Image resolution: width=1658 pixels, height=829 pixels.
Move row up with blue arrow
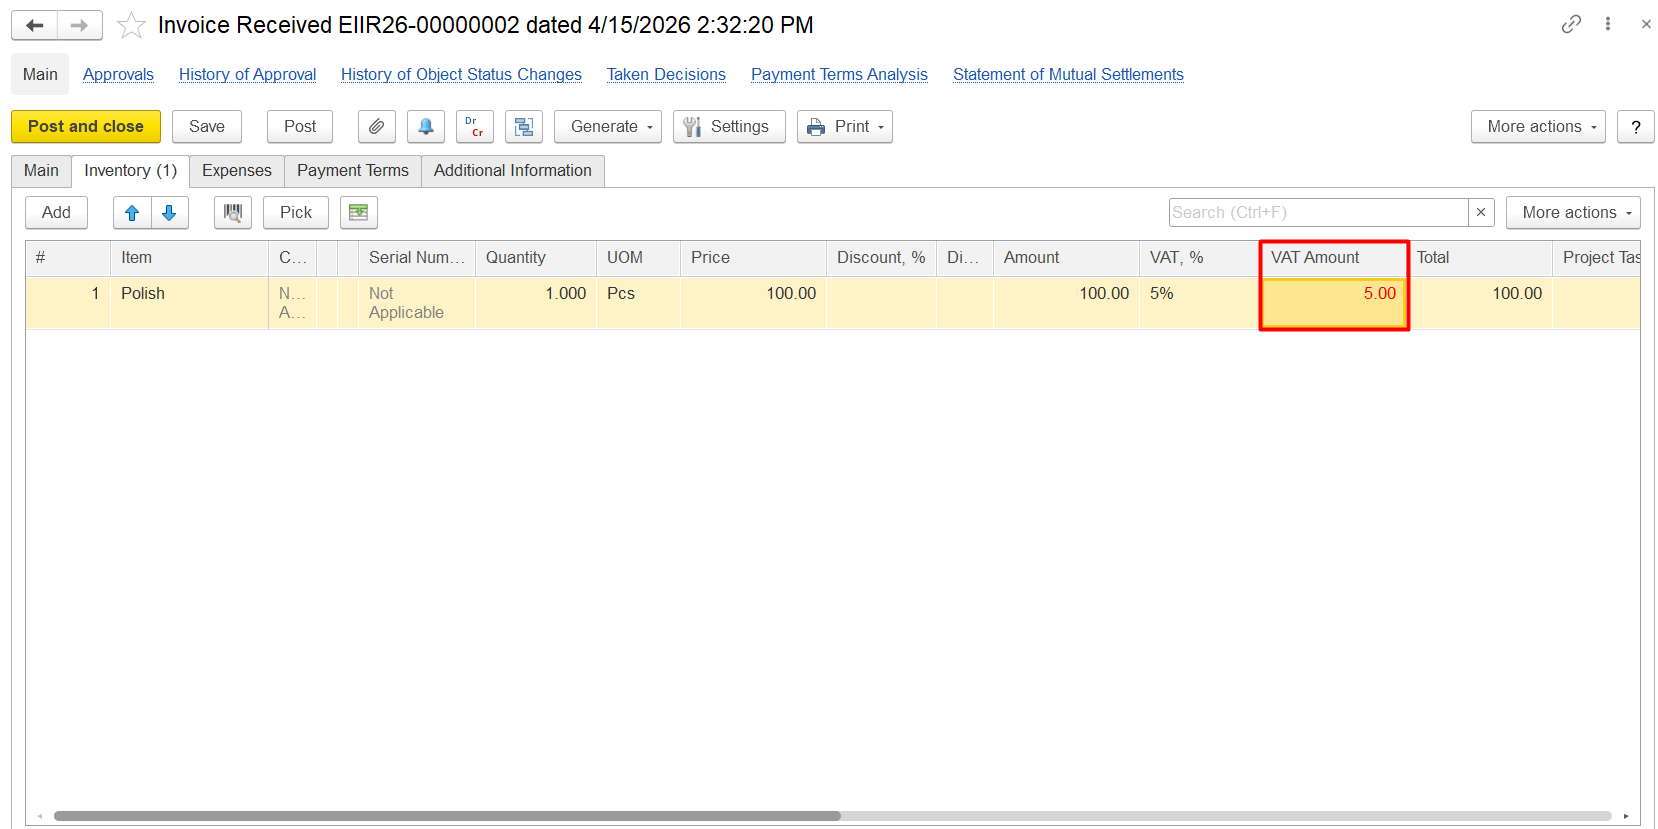pyautogui.click(x=132, y=213)
